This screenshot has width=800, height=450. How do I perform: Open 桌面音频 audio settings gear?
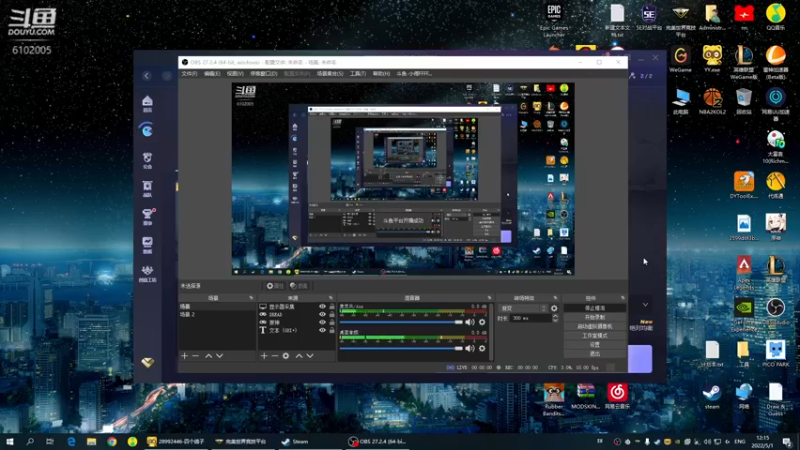click(x=482, y=348)
